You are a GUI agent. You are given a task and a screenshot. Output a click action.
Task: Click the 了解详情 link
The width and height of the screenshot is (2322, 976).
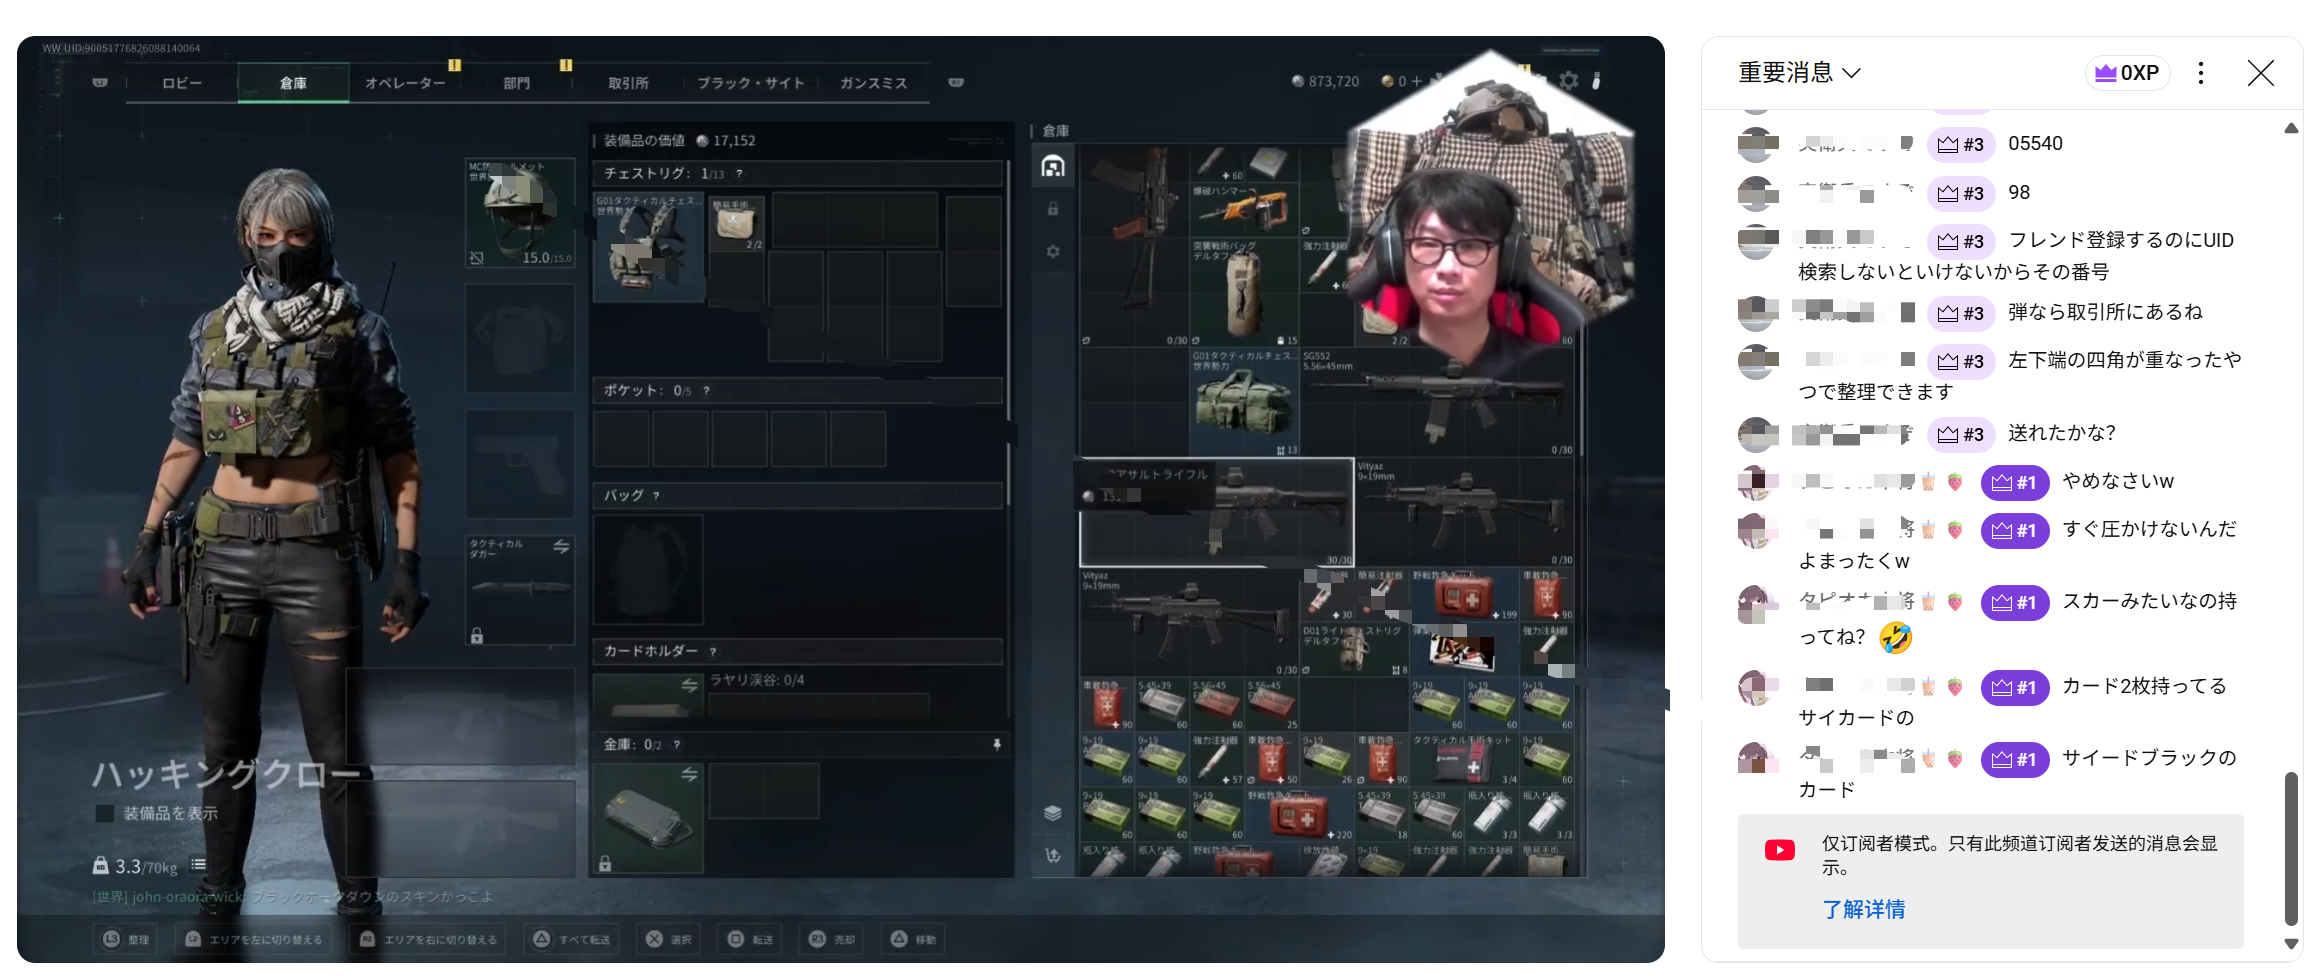click(x=1863, y=909)
